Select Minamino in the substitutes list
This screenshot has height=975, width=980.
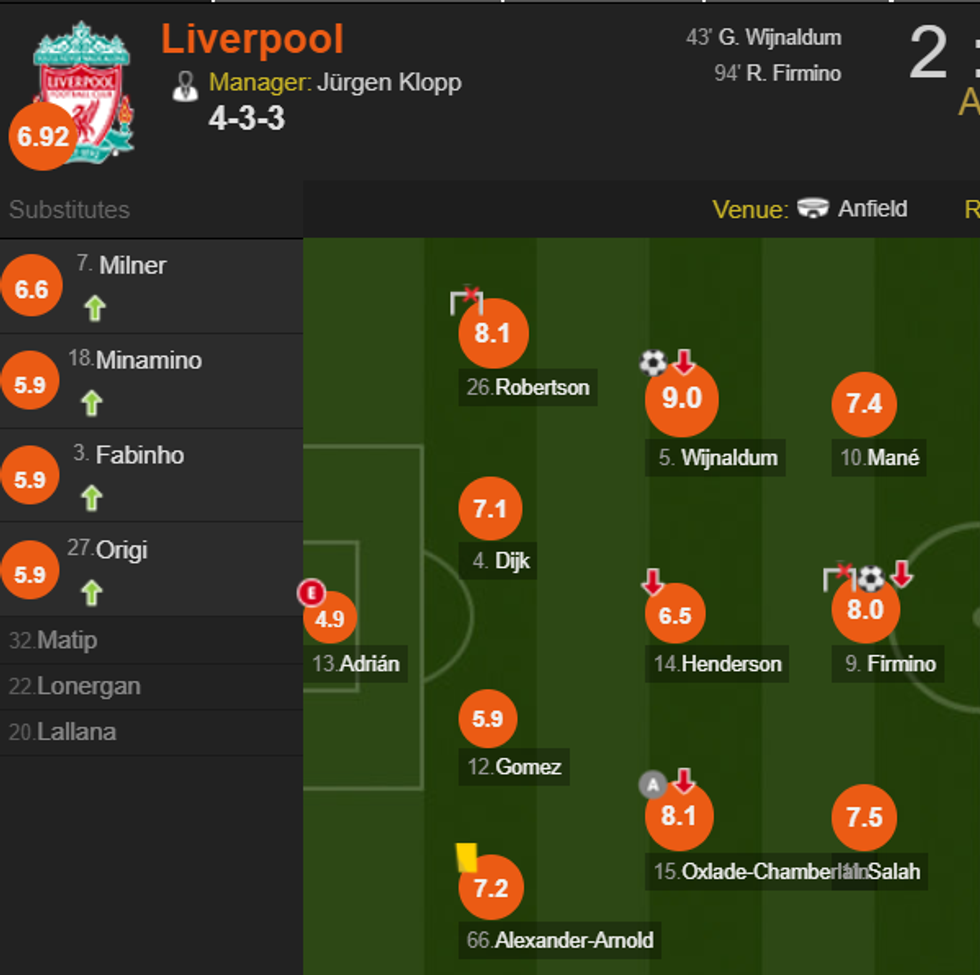pos(148,360)
